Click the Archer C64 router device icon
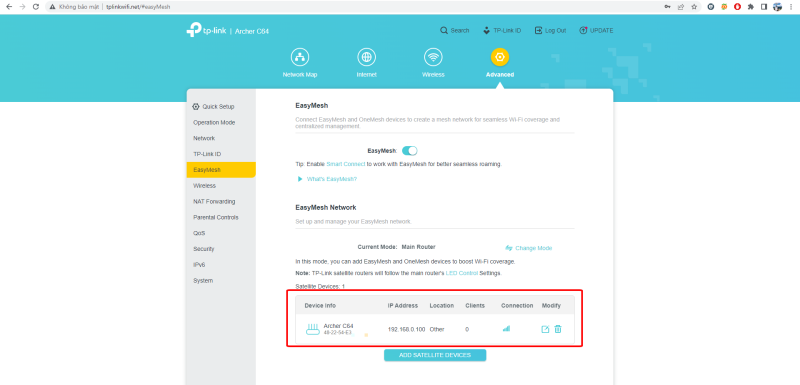 [312, 329]
